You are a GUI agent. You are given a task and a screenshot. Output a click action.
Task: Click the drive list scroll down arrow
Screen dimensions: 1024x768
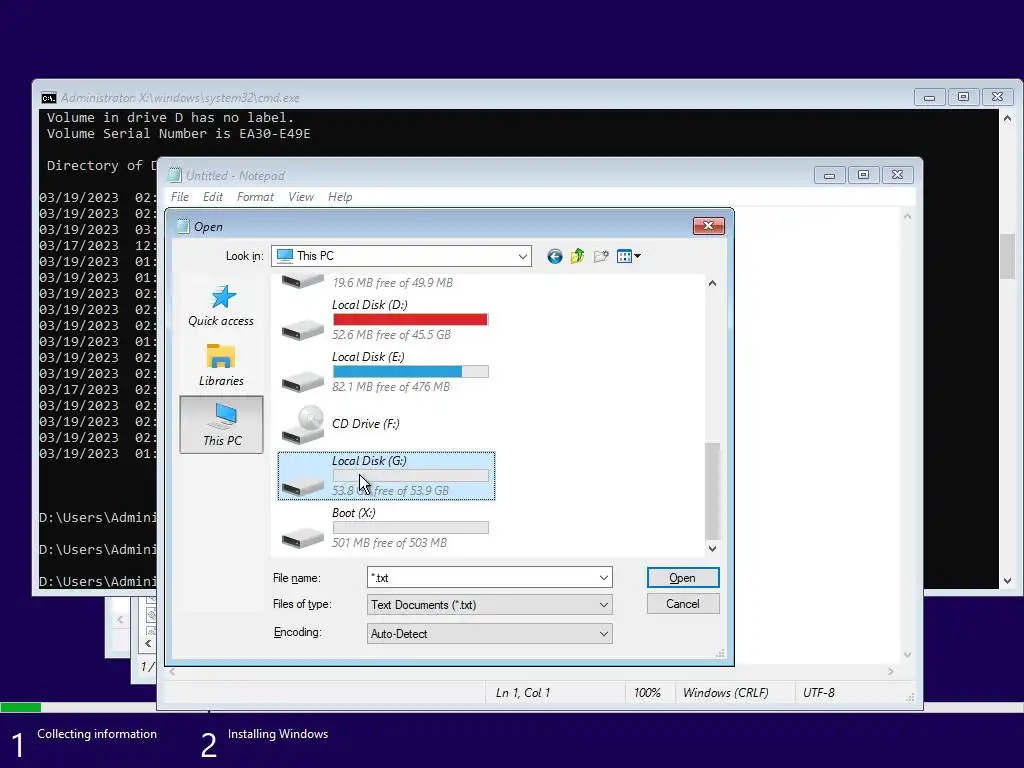(712, 549)
